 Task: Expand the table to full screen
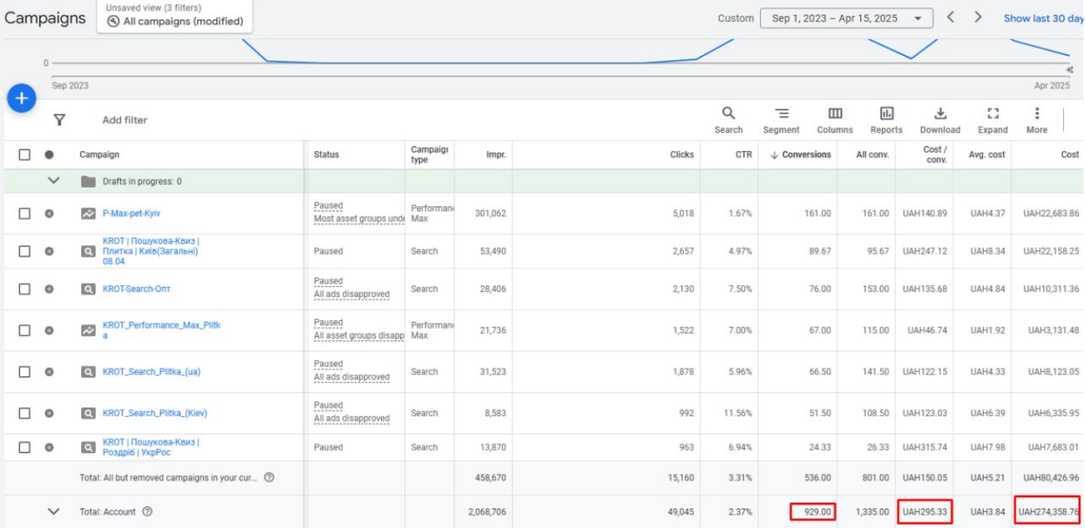pyautogui.click(x=992, y=119)
